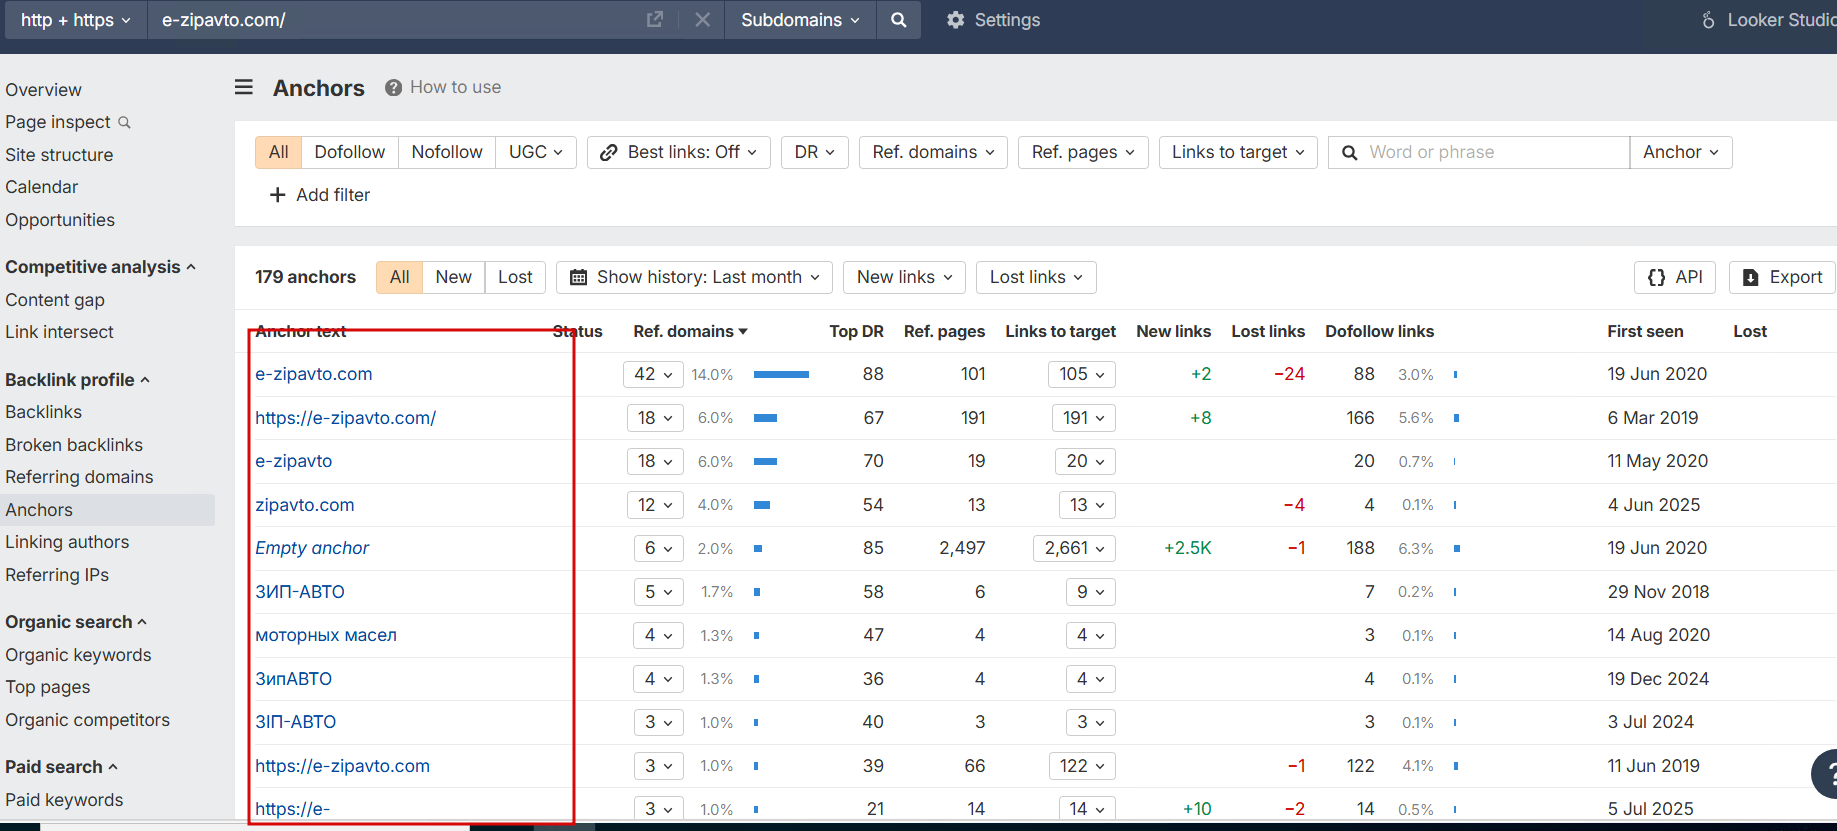Focus the Word or phrase search field

pyautogui.click(x=1479, y=152)
